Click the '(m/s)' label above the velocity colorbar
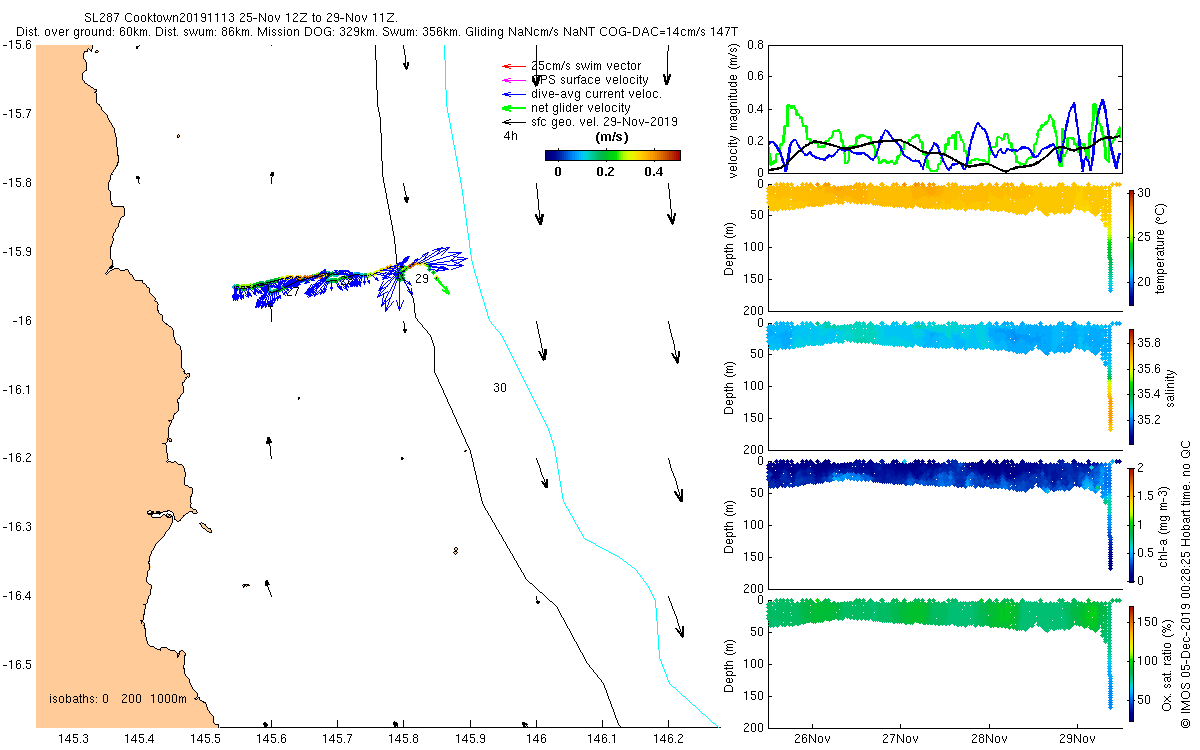 (611, 136)
